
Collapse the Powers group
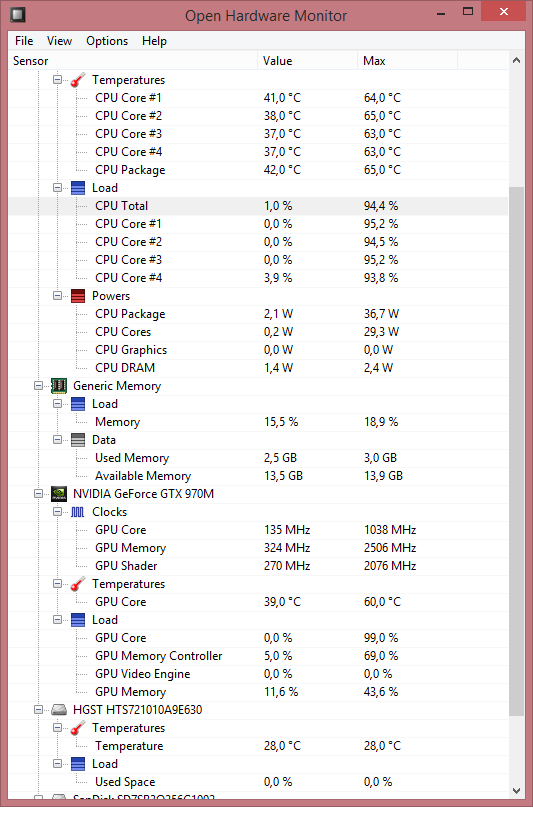tap(57, 296)
